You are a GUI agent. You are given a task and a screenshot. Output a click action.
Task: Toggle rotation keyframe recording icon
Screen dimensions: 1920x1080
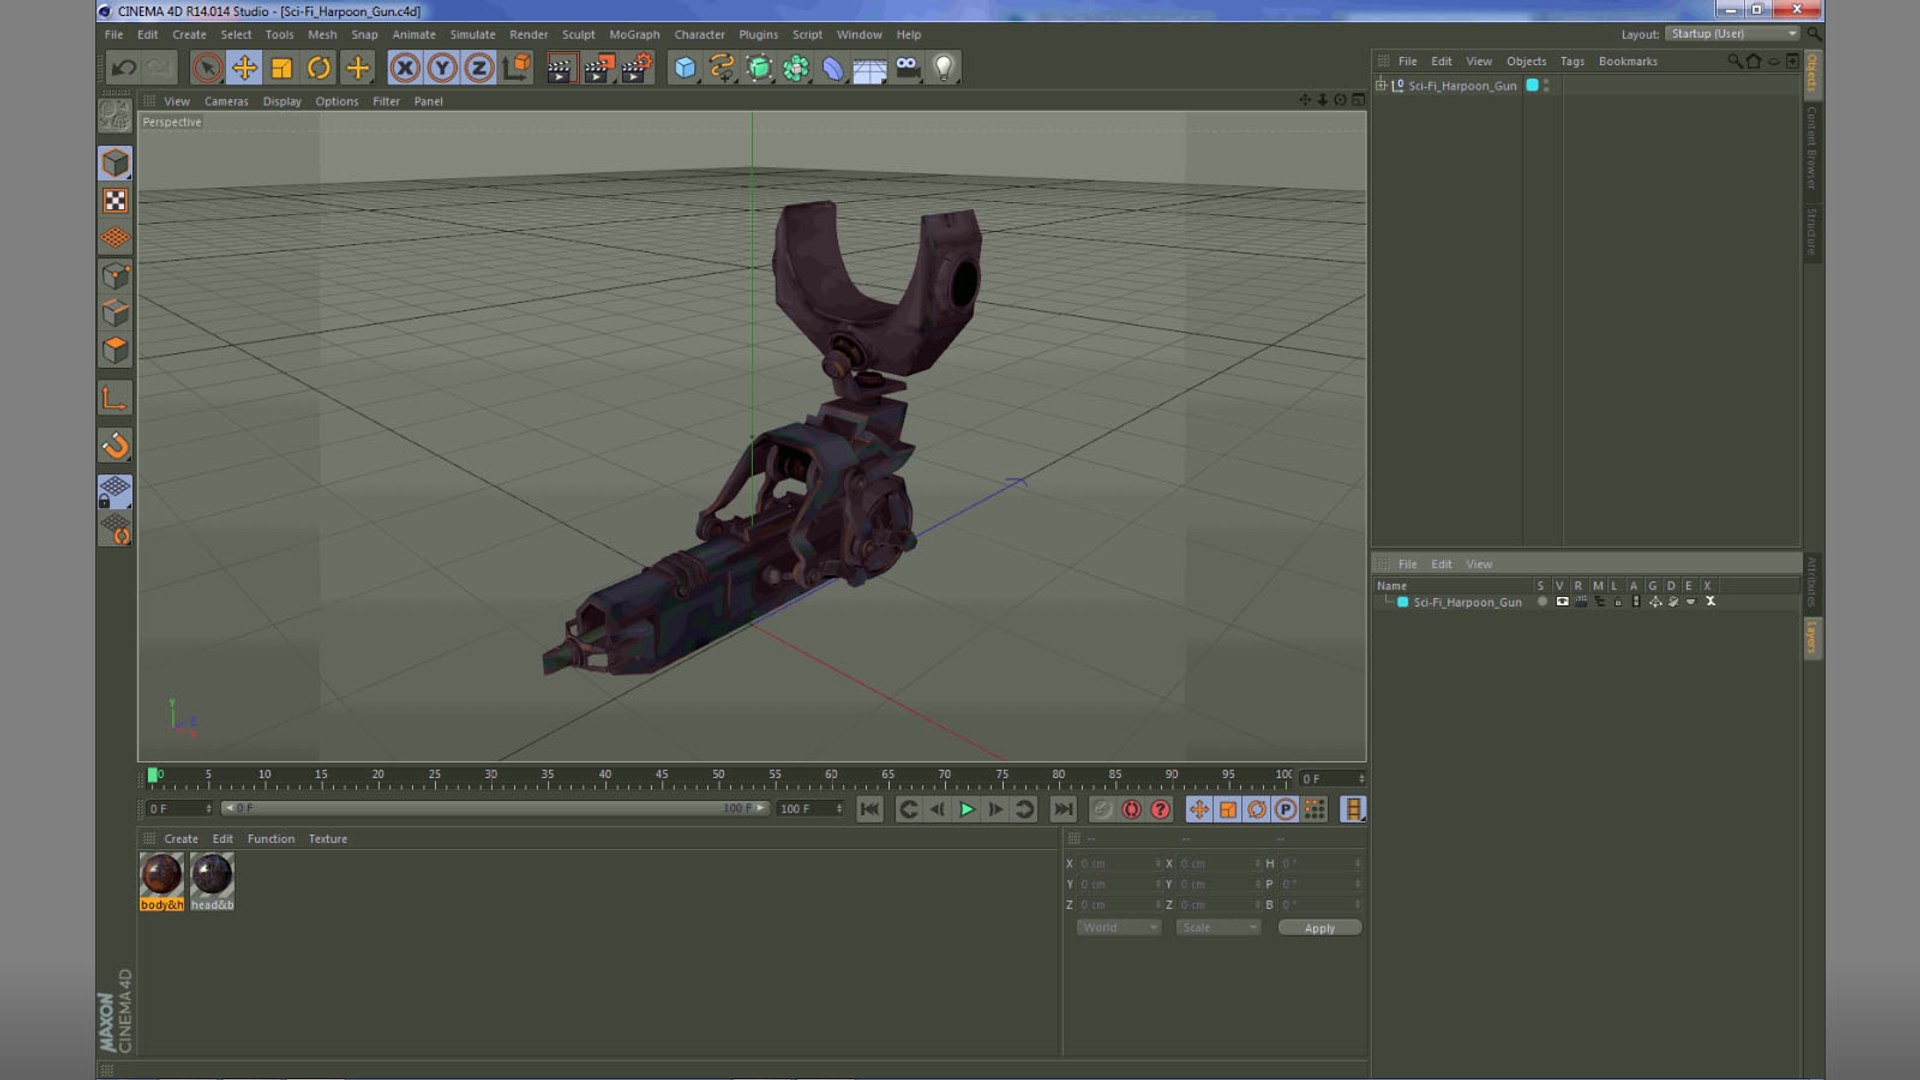1257,809
